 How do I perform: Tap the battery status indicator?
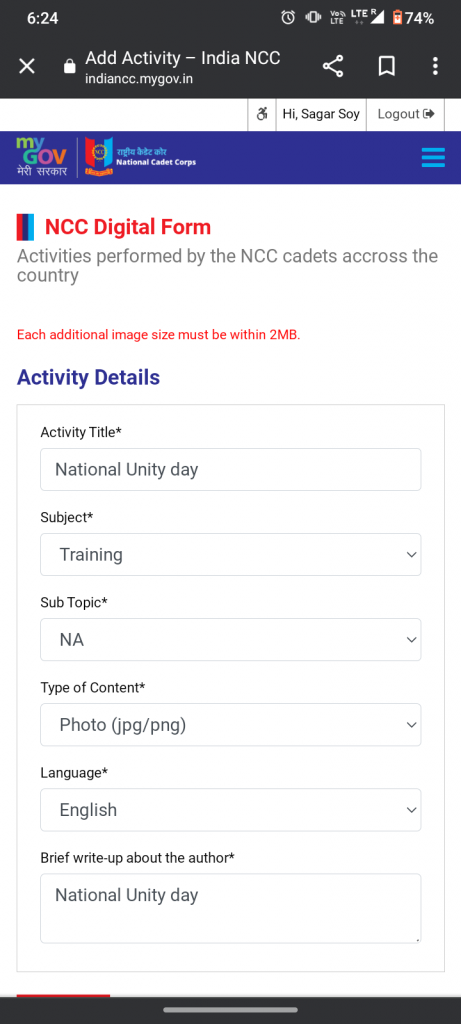(413, 18)
